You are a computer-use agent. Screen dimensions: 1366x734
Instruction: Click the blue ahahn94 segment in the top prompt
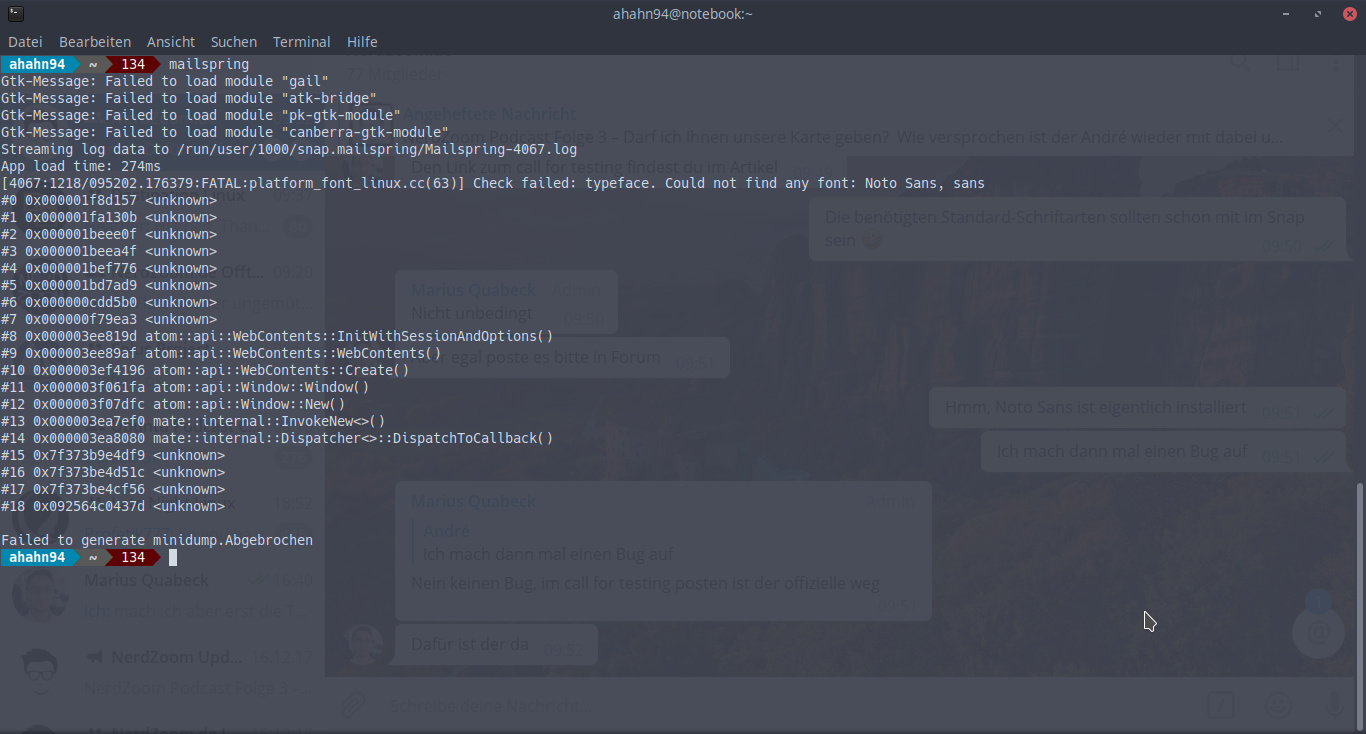[37, 64]
